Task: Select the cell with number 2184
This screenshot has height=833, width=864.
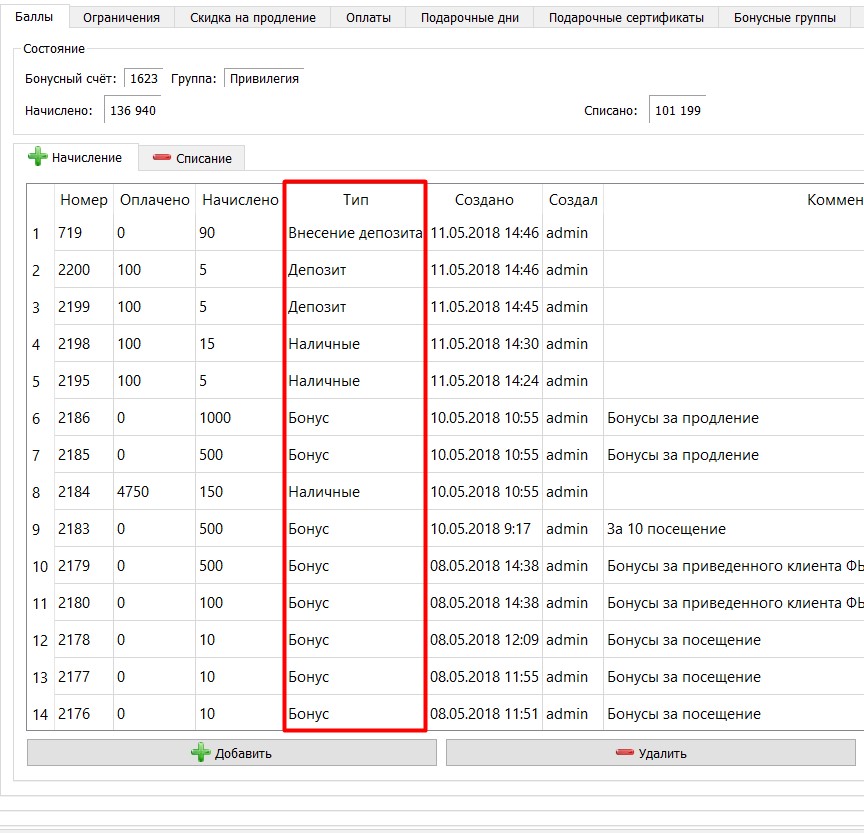Action: pos(84,491)
